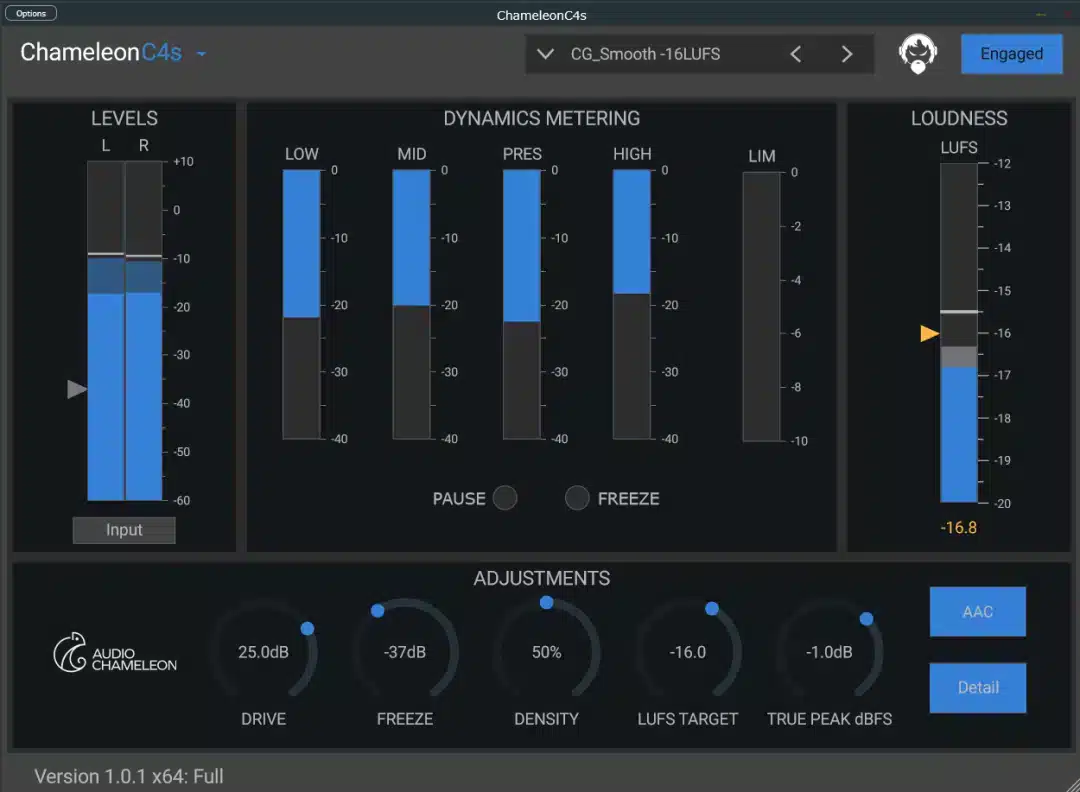Open the Detail view button
Screen dimensions: 1080x792
click(x=977, y=687)
